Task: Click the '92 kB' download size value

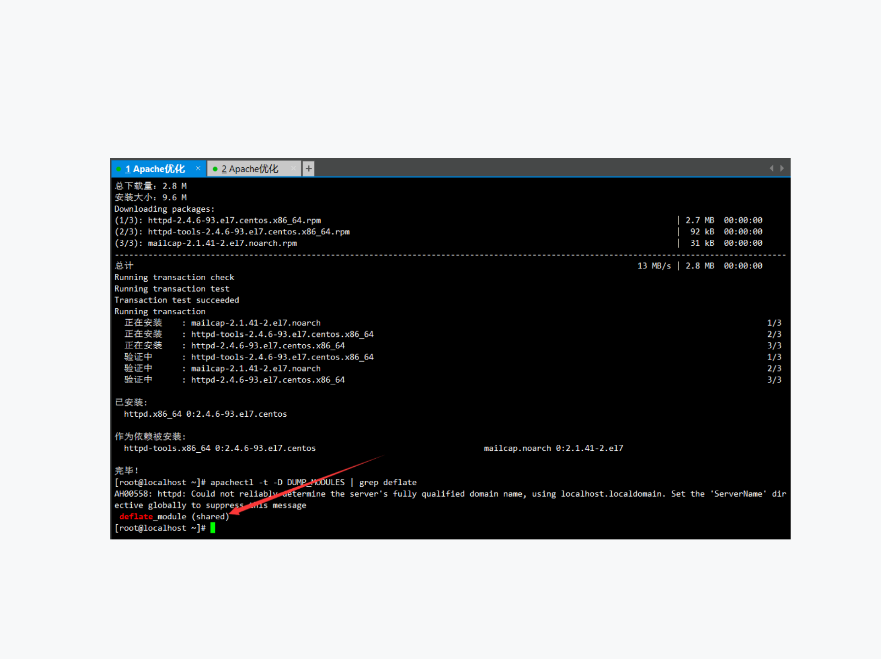Action: point(702,231)
